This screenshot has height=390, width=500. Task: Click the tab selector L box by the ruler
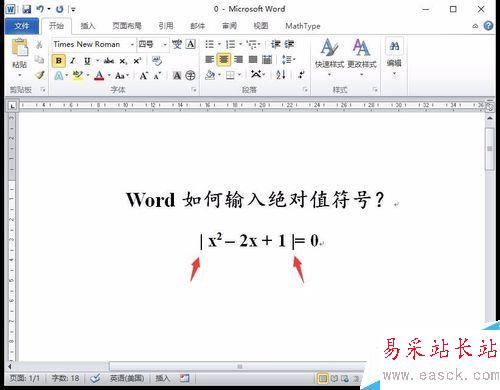coord(12,106)
